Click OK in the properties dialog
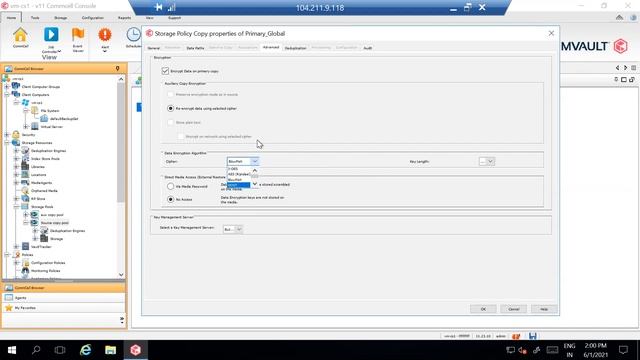Screen dimensions: 640x360 [x=483, y=309]
